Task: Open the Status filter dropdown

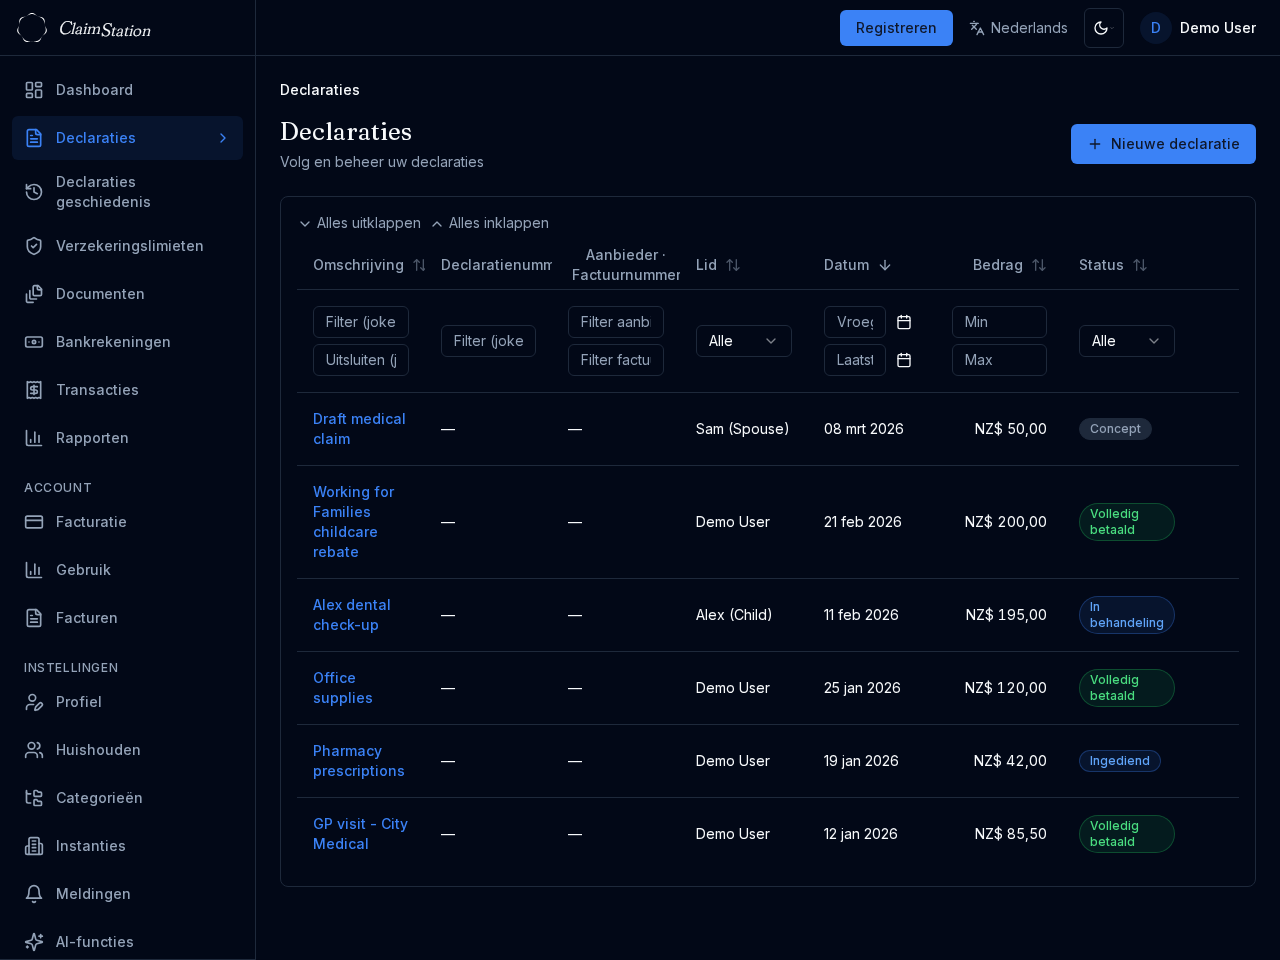Action: point(1126,341)
